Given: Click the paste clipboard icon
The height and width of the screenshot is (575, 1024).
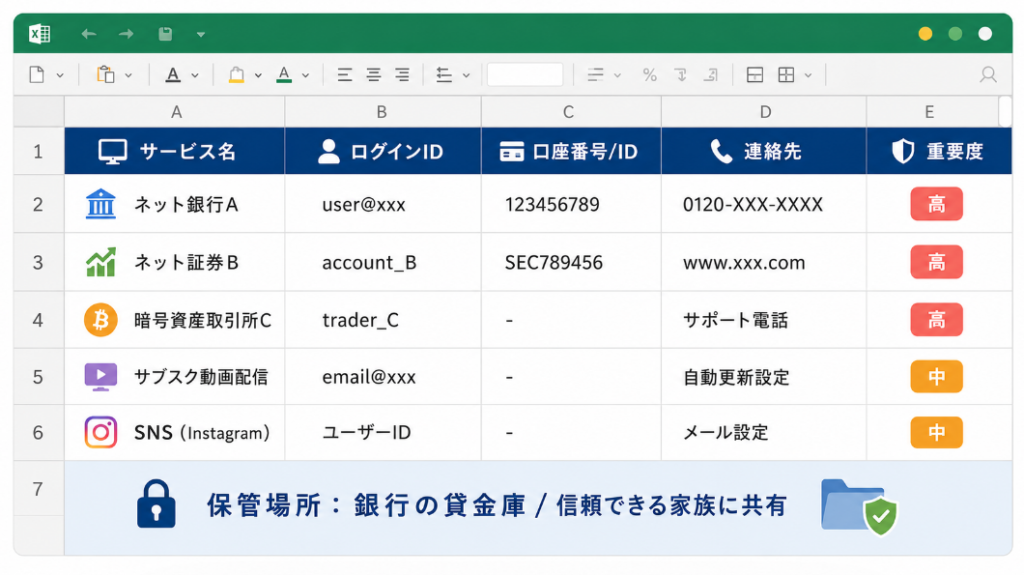Looking at the screenshot, I should (x=106, y=74).
